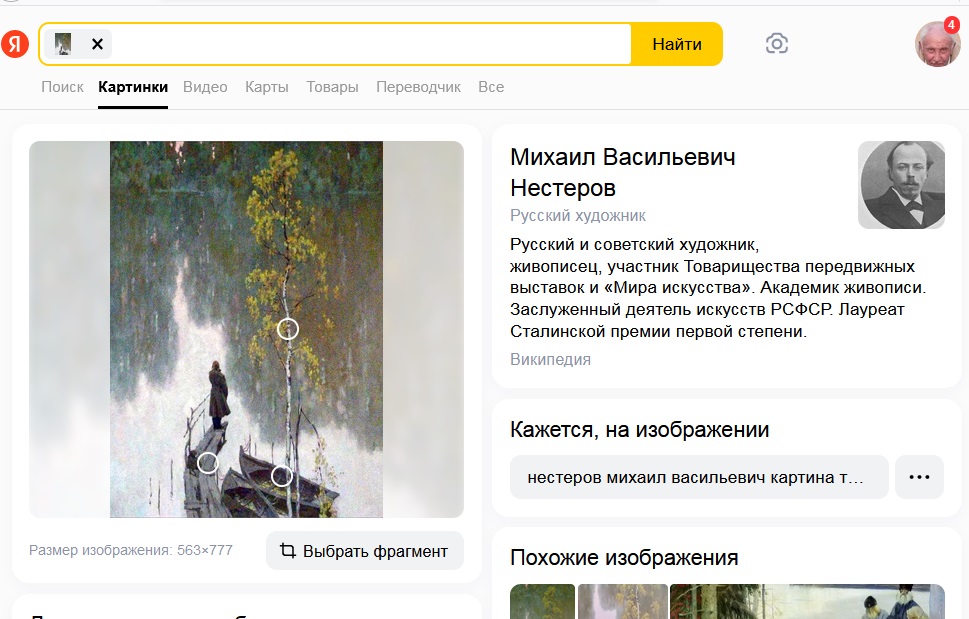Select the object marker on the birch tree
This screenshot has width=969, height=619.
pos(288,329)
